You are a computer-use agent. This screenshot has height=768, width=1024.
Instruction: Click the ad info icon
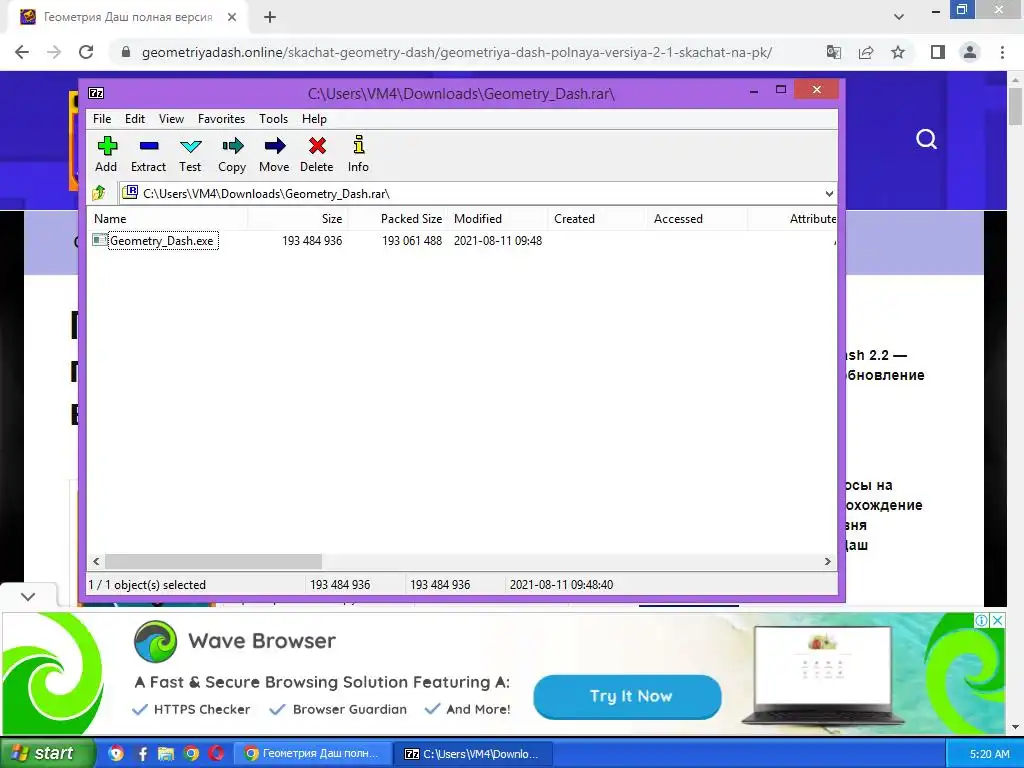tap(982, 620)
